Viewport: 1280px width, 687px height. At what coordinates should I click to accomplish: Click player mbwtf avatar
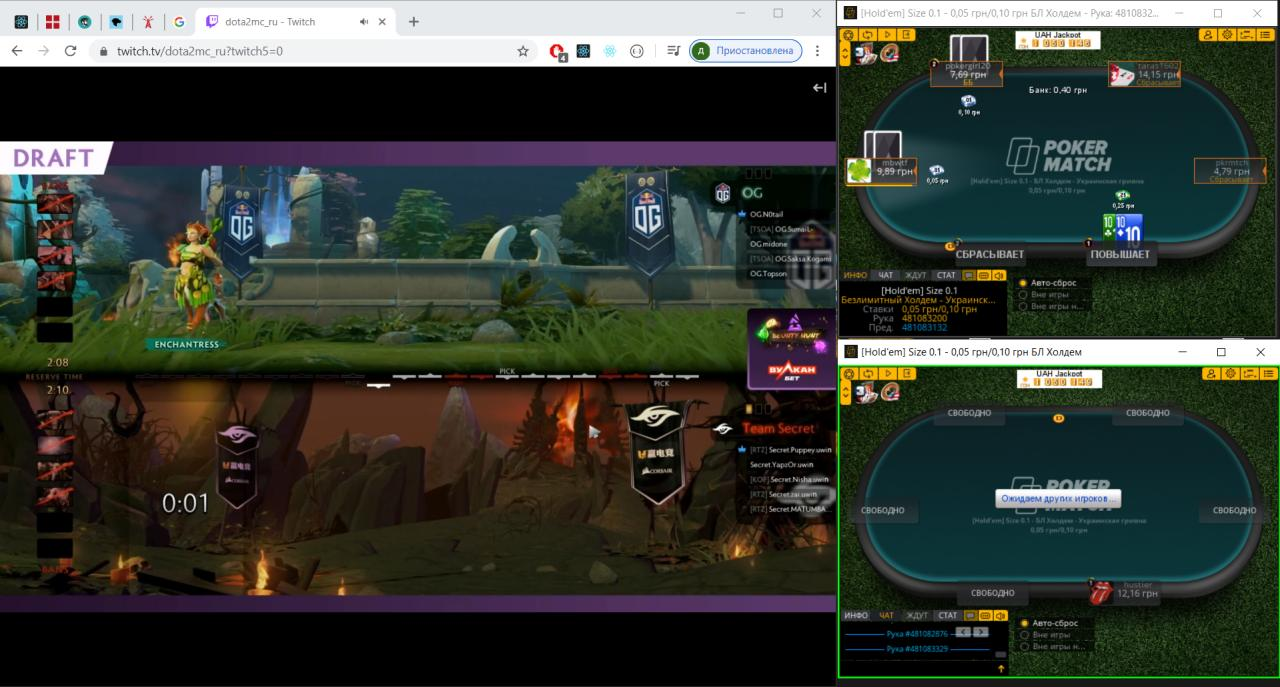click(x=859, y=171)
